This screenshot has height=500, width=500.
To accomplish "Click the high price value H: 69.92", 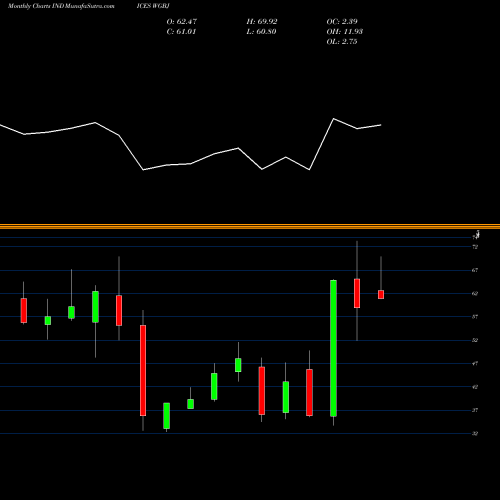I will (262, 22).
